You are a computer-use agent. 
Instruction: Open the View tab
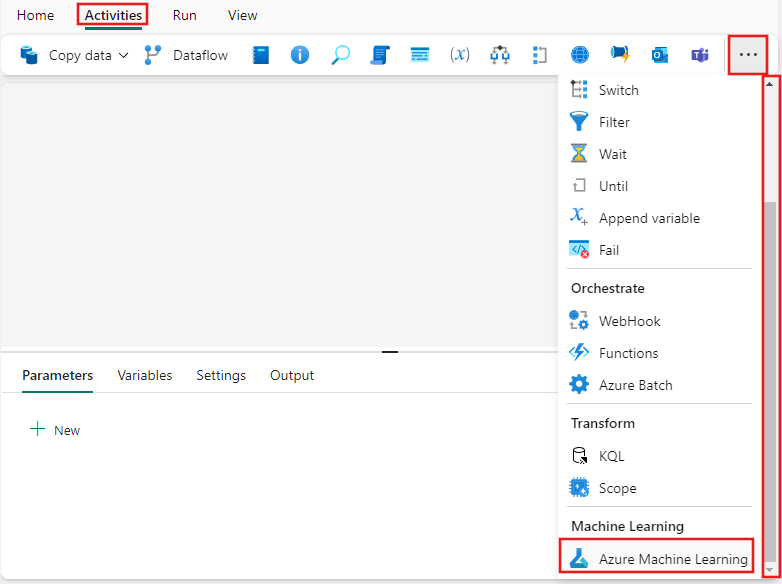pos(242,15)
